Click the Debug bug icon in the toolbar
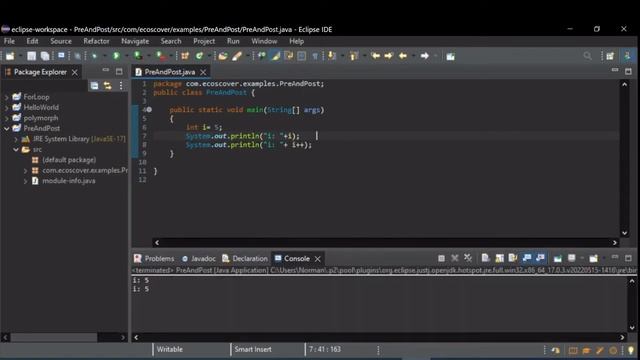Screen dimensions: 640x360 pos(94,56)
